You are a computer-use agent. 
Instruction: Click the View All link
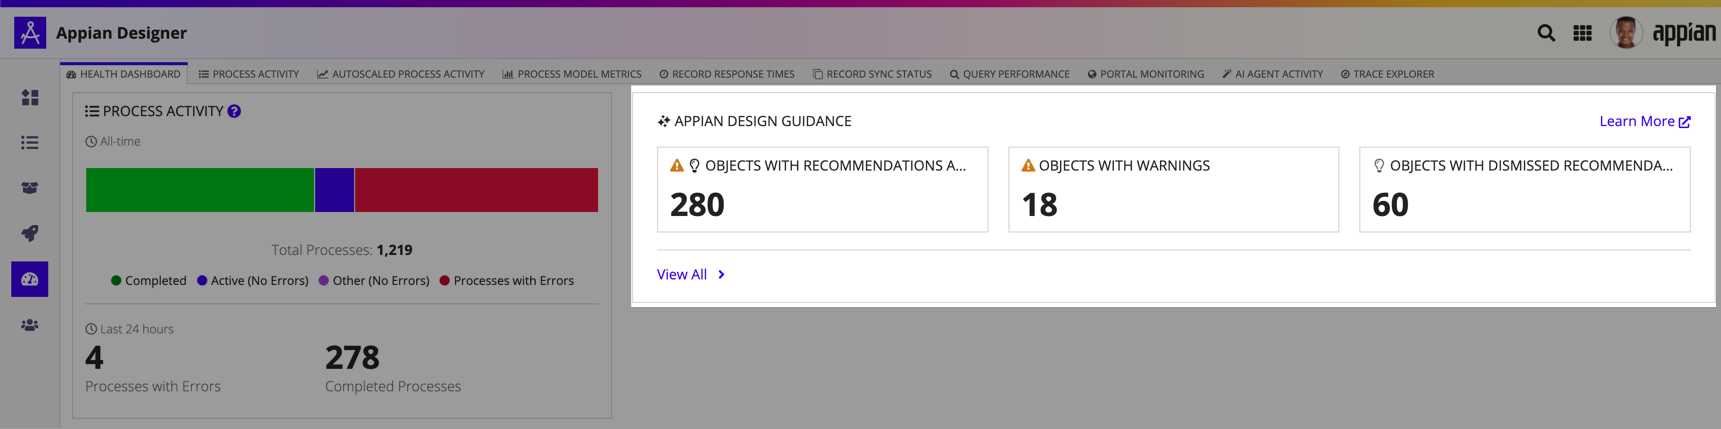point(691,274)
